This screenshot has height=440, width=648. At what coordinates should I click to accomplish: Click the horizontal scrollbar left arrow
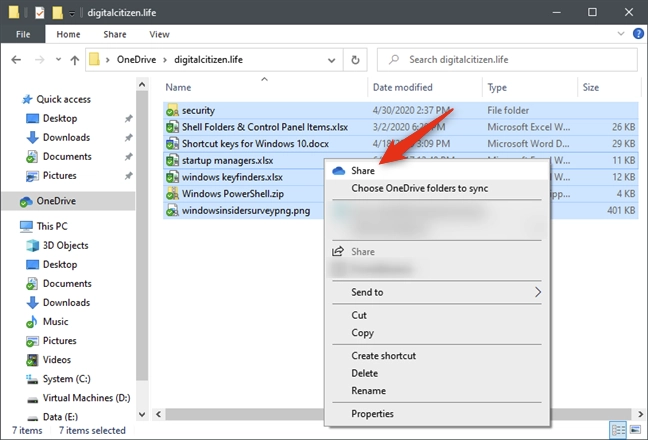click(159, 414)
